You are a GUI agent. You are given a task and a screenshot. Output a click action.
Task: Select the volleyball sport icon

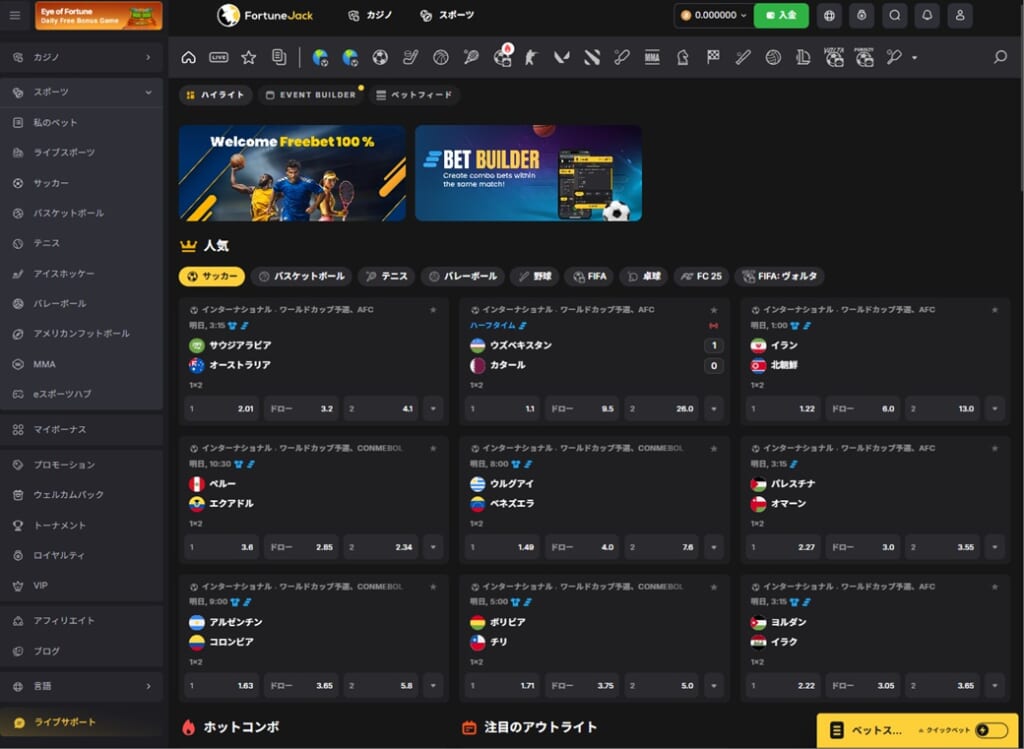point(773,57)
